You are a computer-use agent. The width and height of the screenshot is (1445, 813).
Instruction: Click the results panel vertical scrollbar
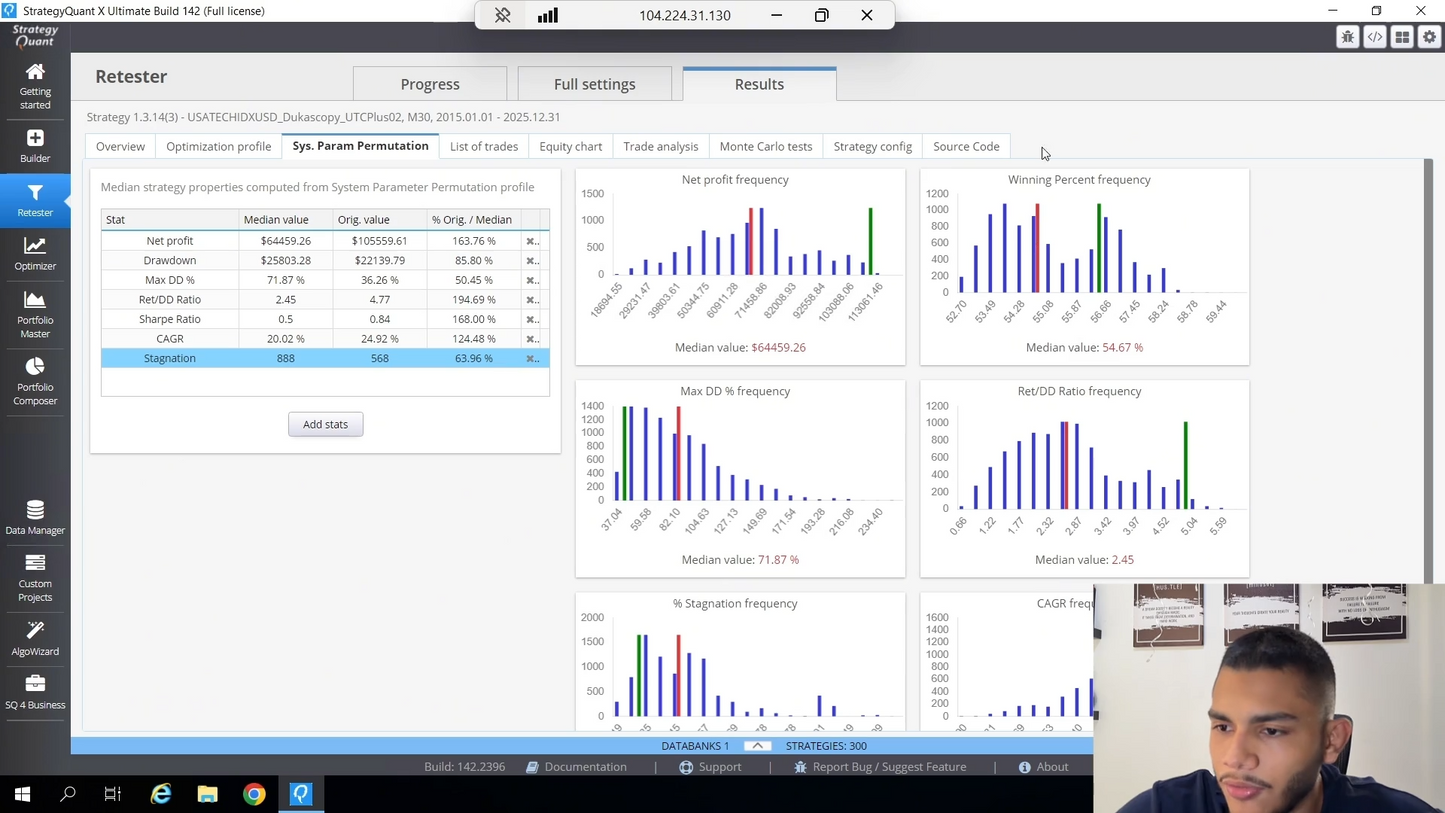click(x=1428, y=370)
